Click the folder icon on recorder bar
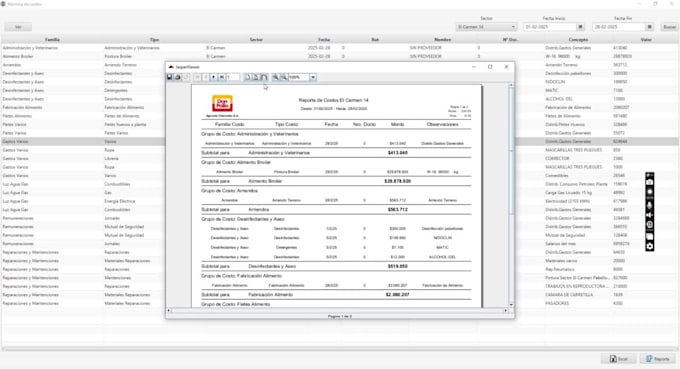 650,236
